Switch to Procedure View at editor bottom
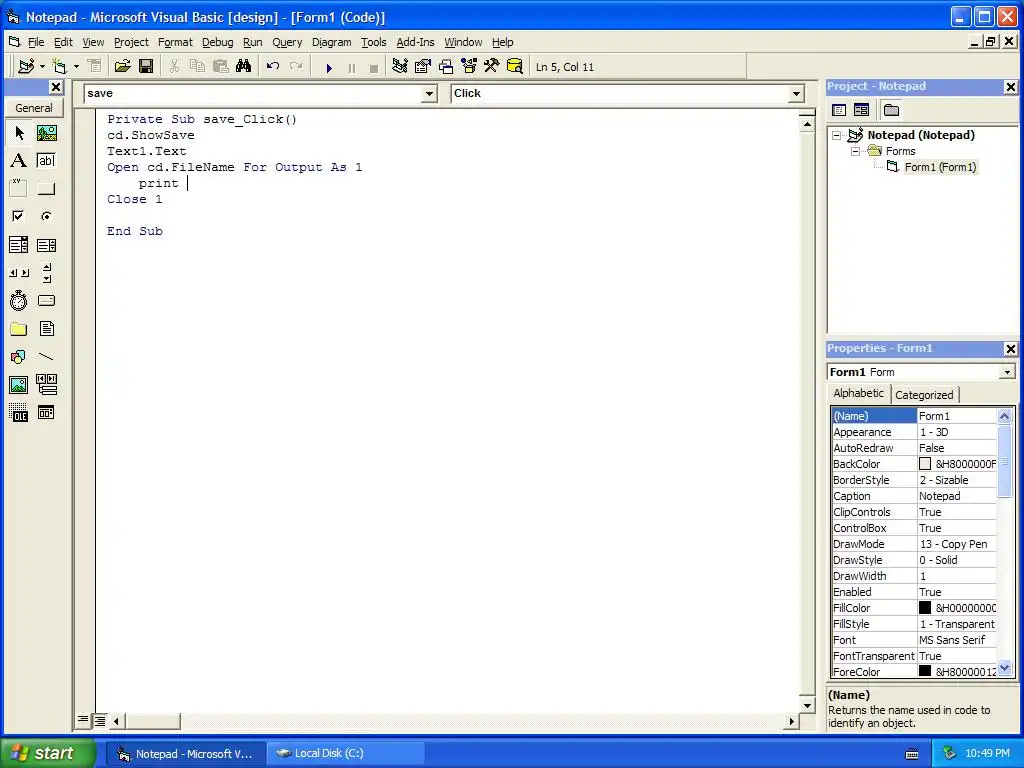Viewport: 1024px width, 768px height. pos(83,720)
